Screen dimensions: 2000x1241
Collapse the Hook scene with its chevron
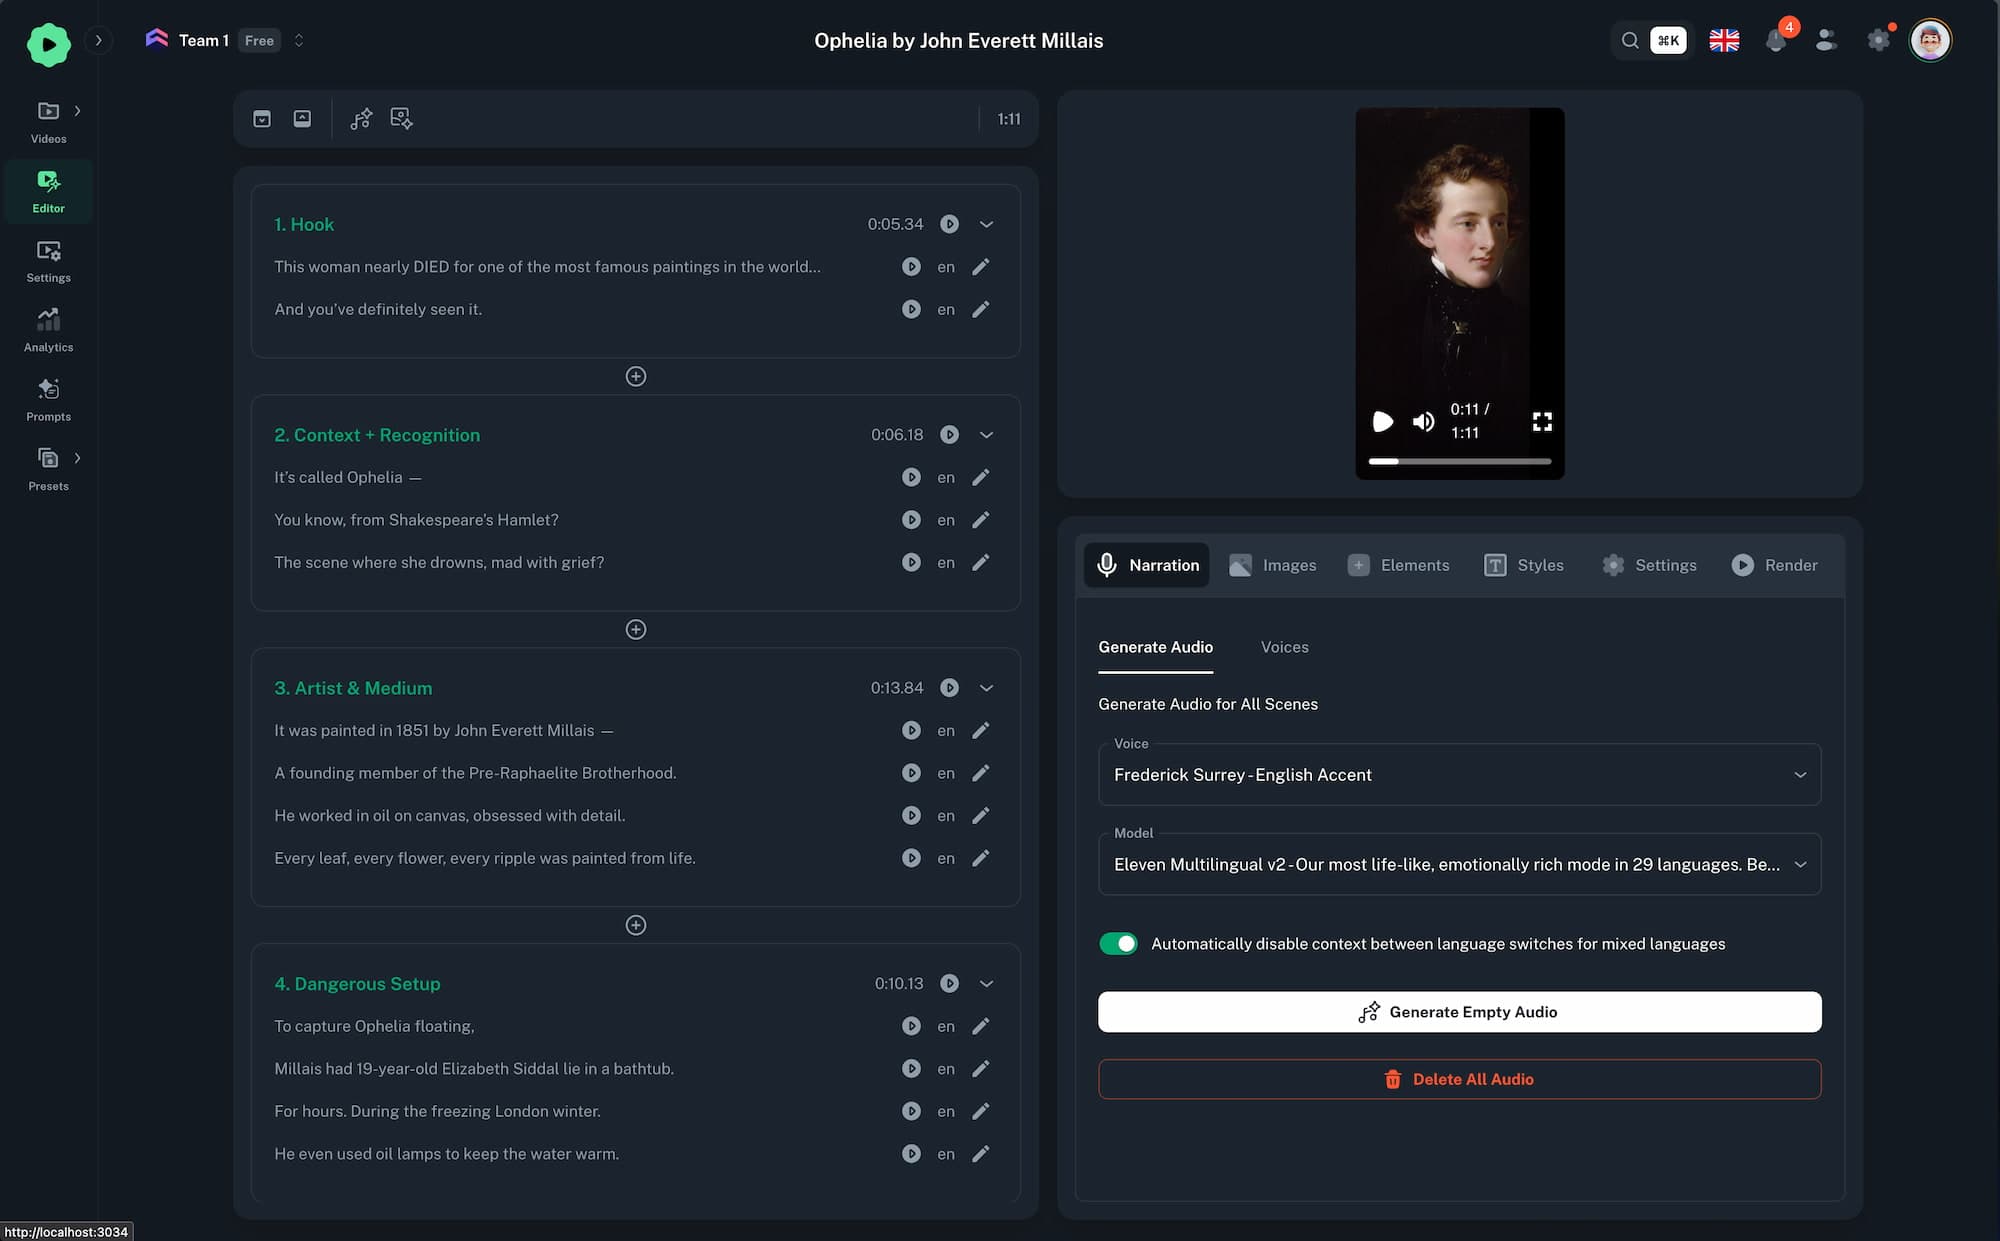point(987,224)
